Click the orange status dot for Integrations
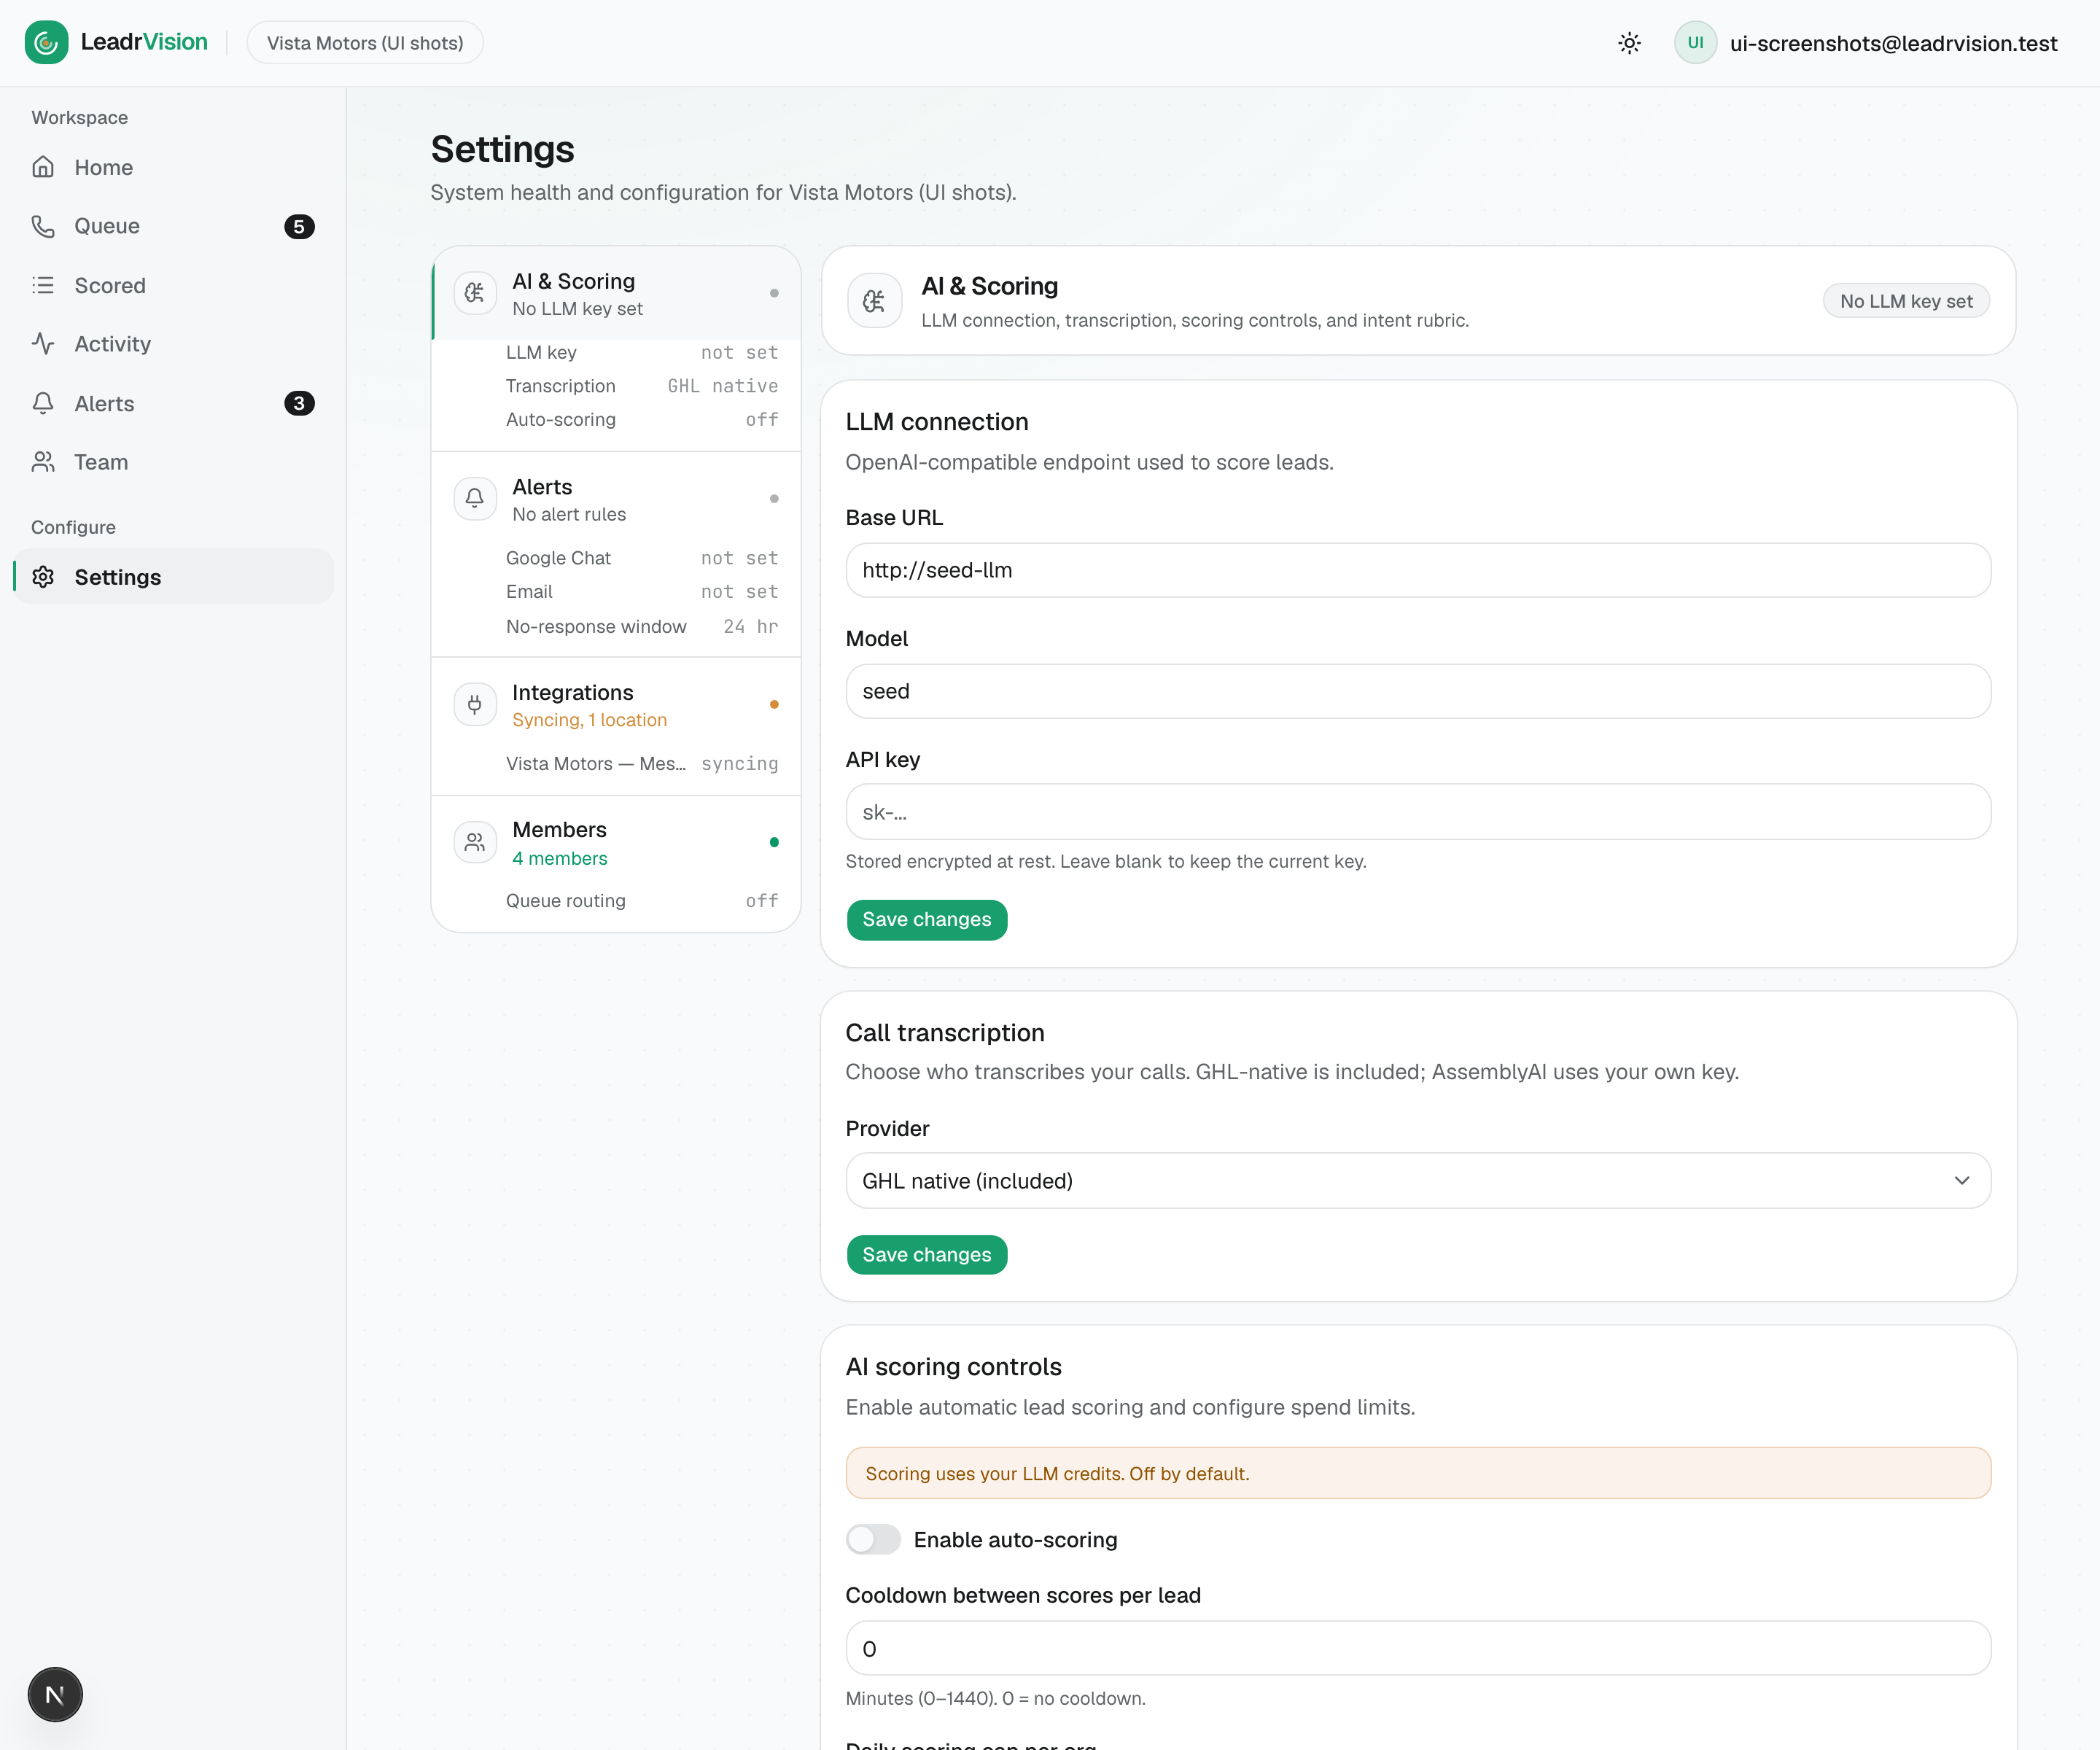 pyautogui.click(x=774, y=704)
